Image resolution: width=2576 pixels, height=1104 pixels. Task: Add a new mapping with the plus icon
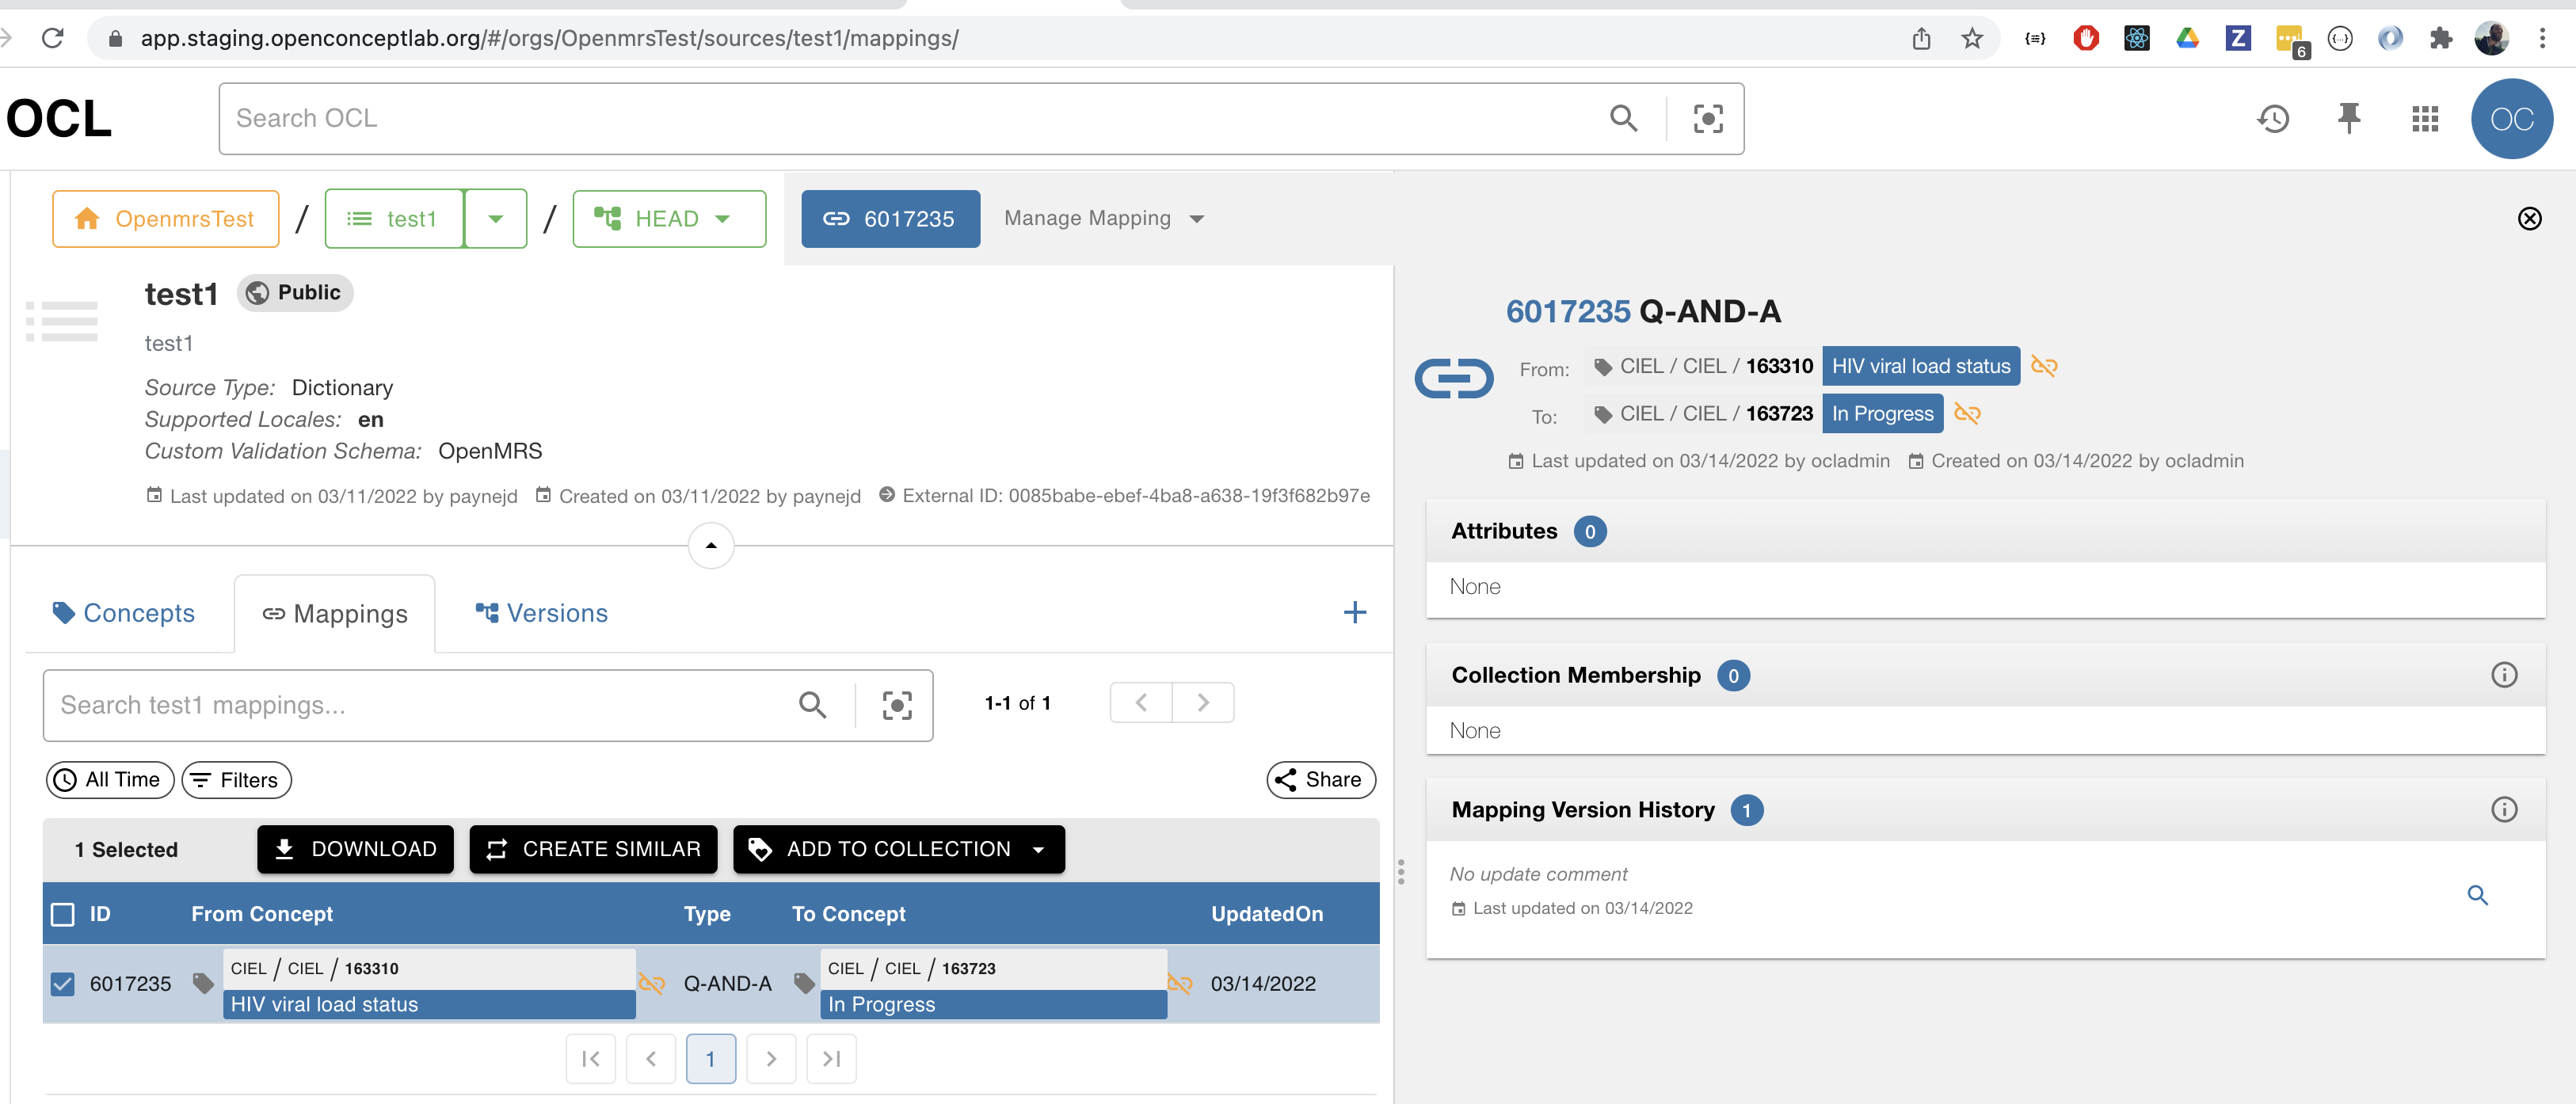tap(1356, 612)
